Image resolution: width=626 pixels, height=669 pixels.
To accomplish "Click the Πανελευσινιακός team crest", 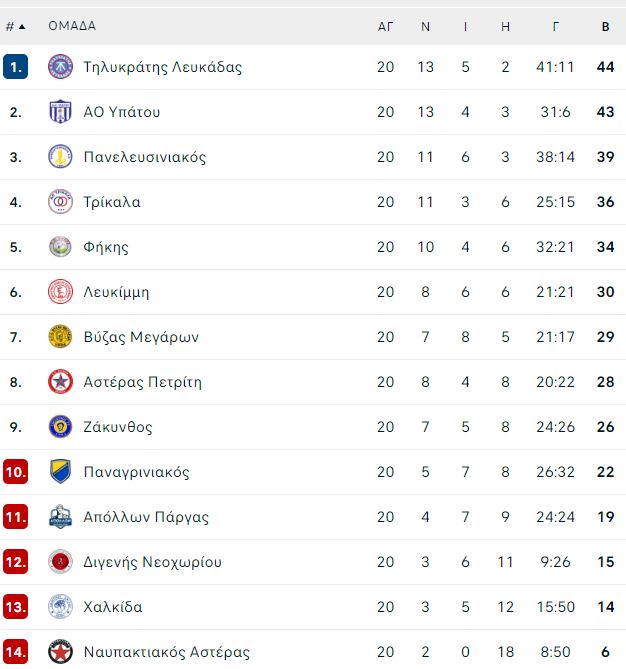I will tap(60, 157).
